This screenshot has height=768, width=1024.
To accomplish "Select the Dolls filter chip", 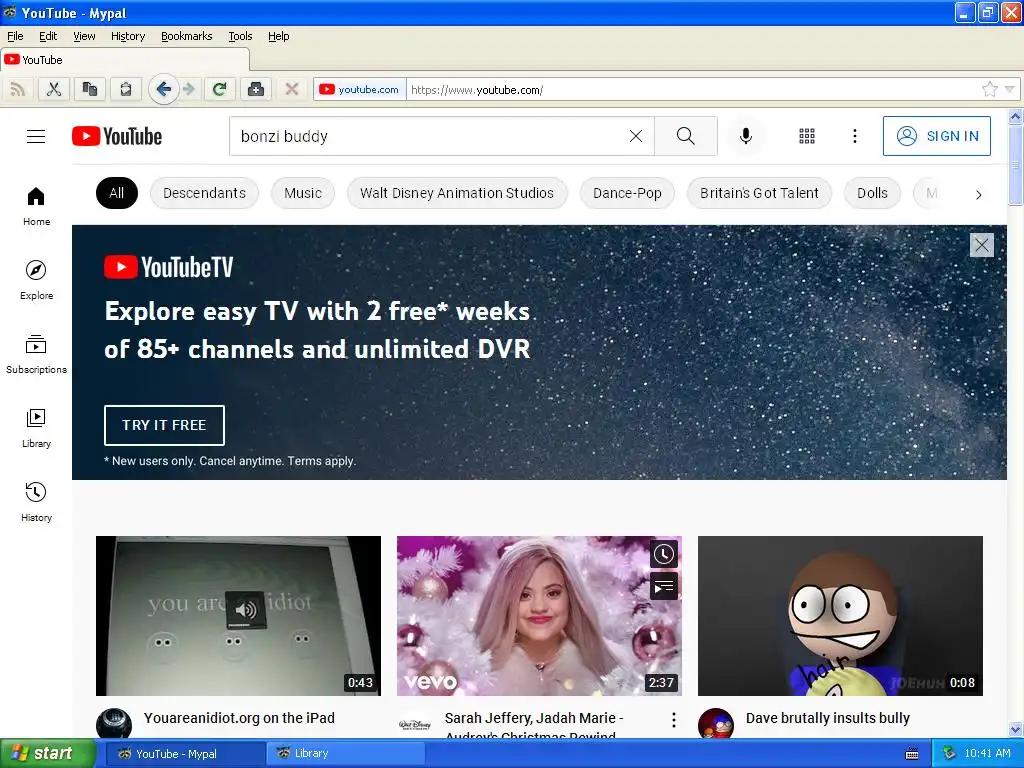I will tap(872, 193).
